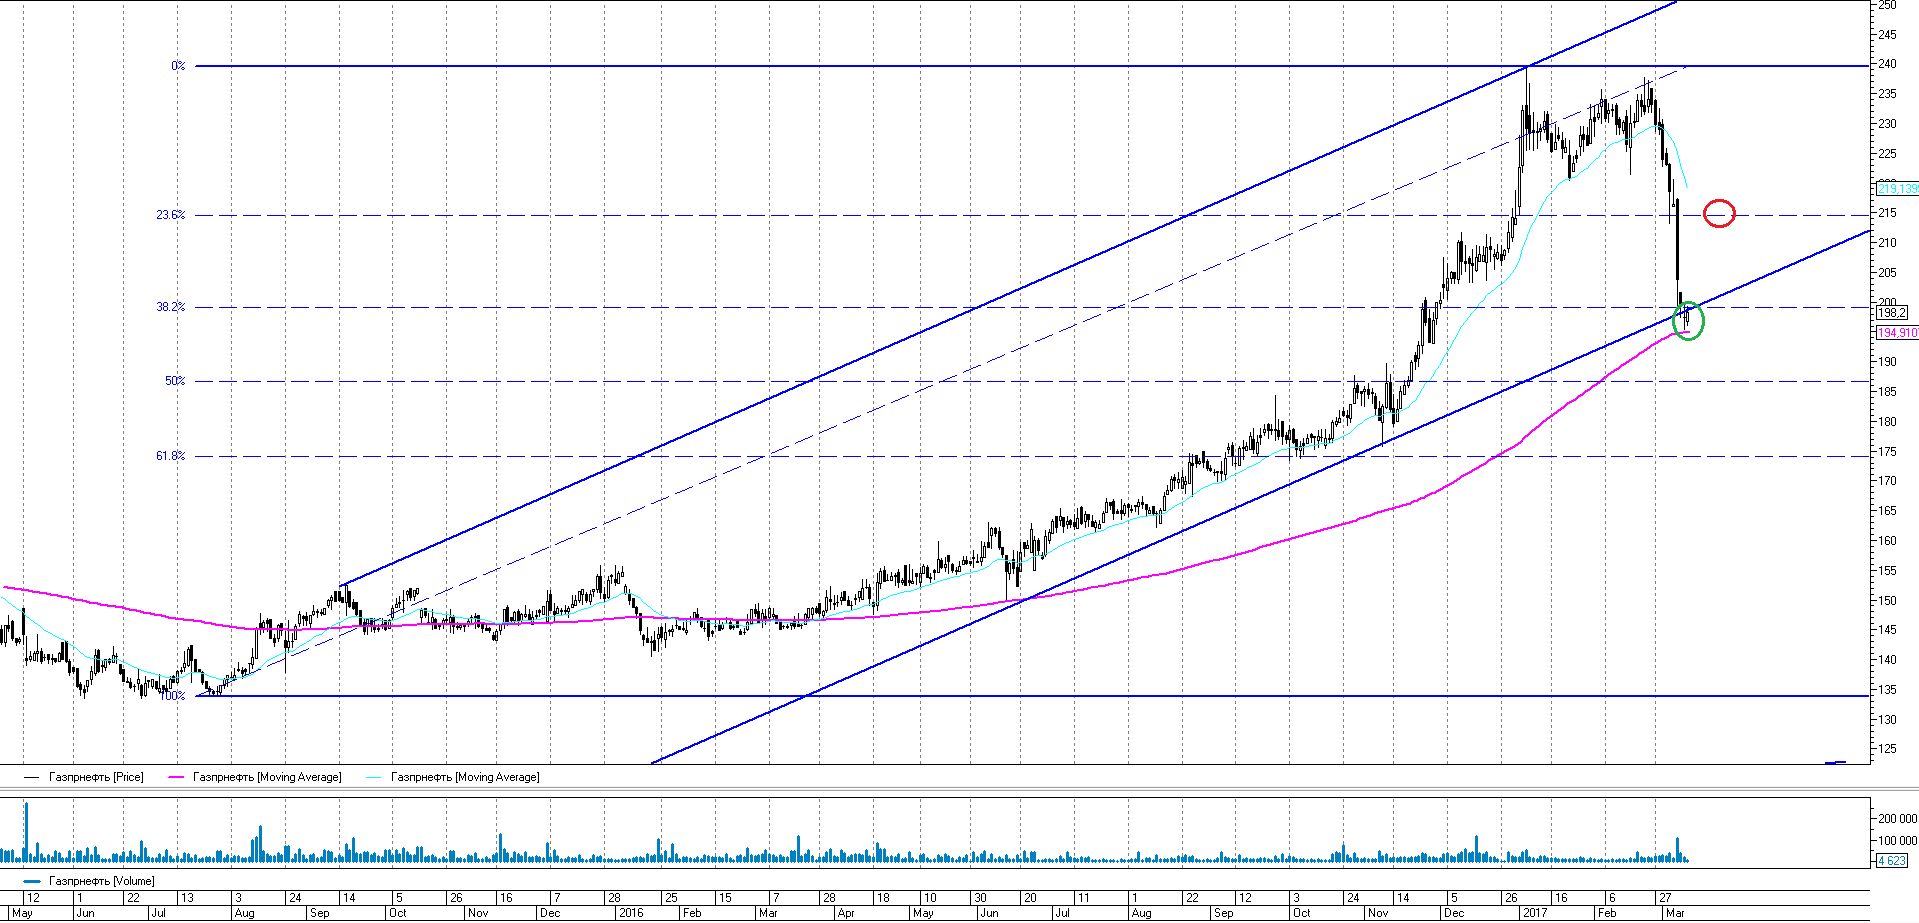Click the 135 price axis label
This screenshot has width=1919, height=923.
1887,689
